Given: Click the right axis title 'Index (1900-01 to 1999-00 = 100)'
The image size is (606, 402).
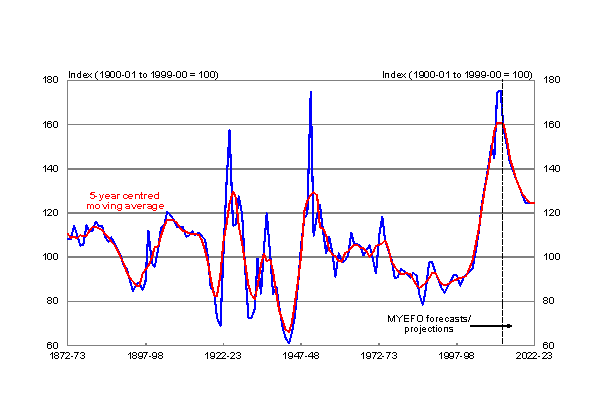Looking at the screenshot, I should click(457, 75).
